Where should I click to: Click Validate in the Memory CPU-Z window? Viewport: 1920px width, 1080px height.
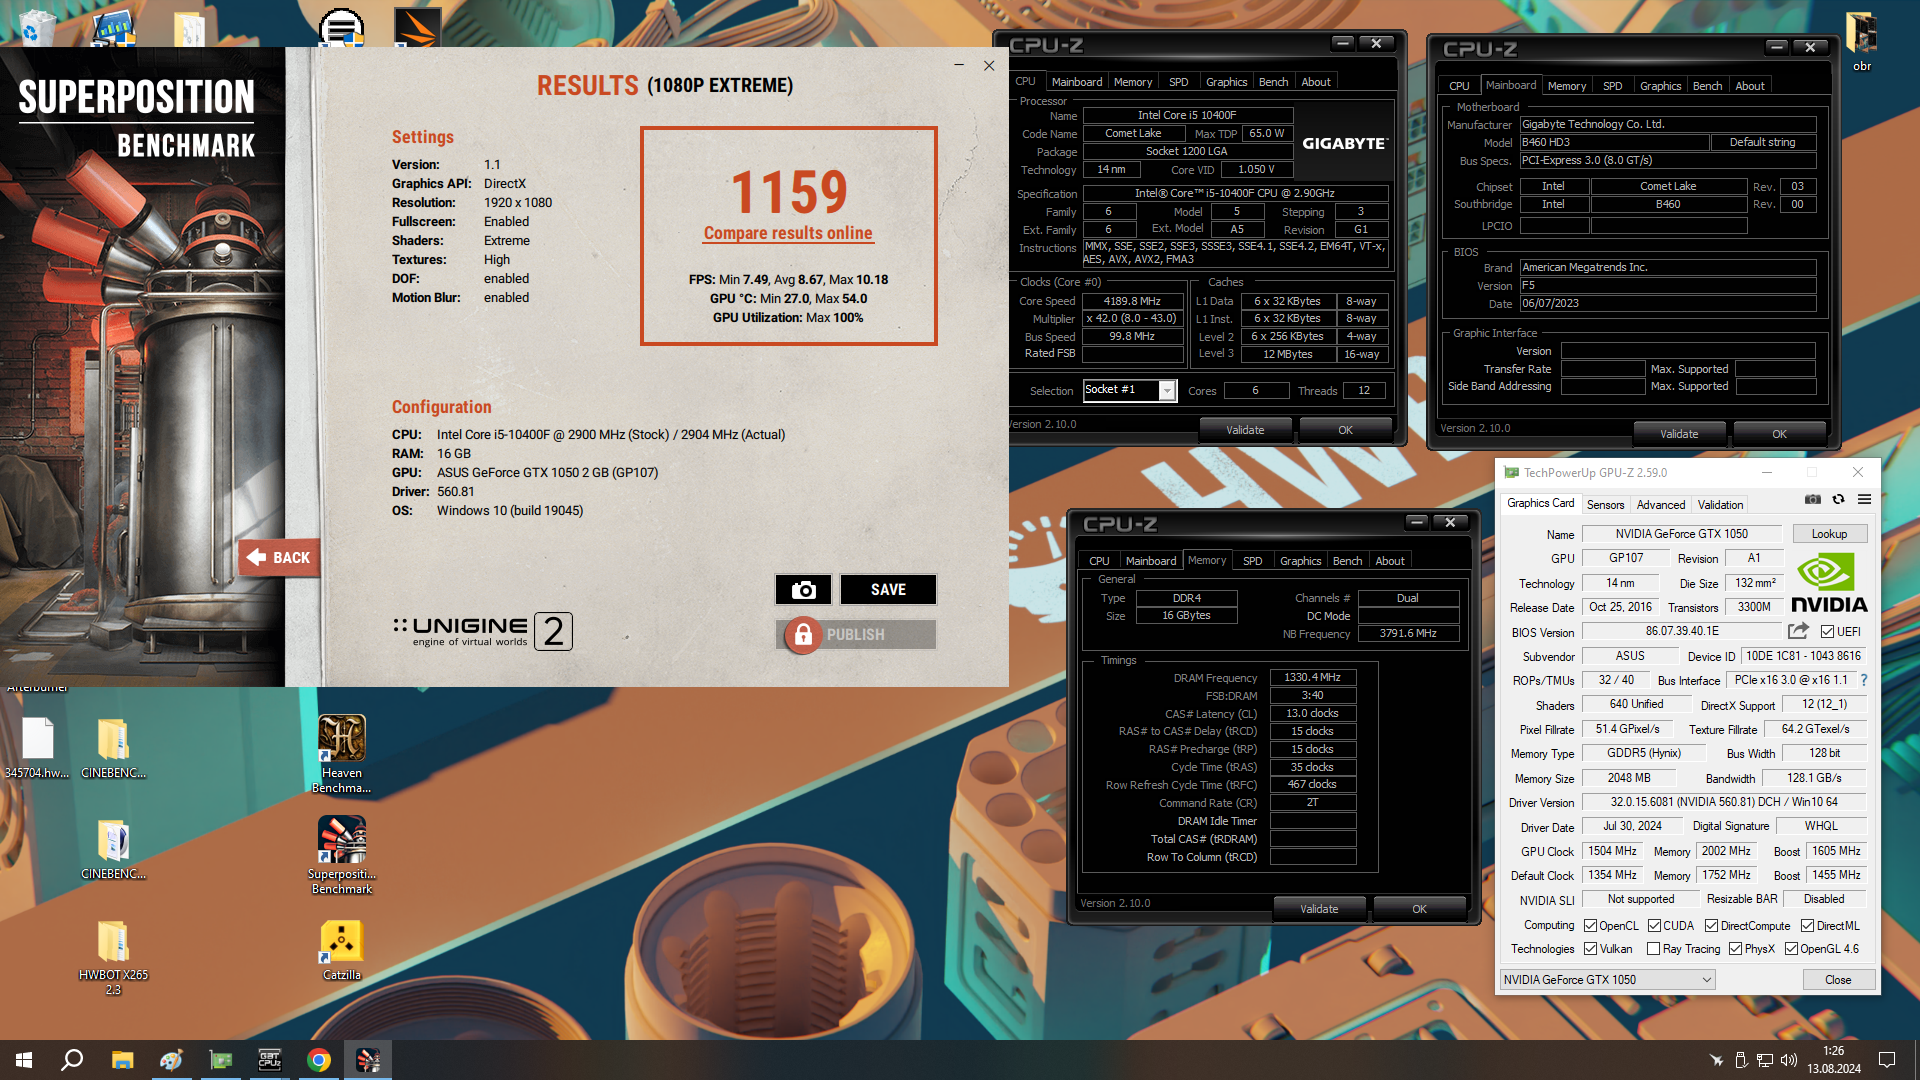[1319, 909]
